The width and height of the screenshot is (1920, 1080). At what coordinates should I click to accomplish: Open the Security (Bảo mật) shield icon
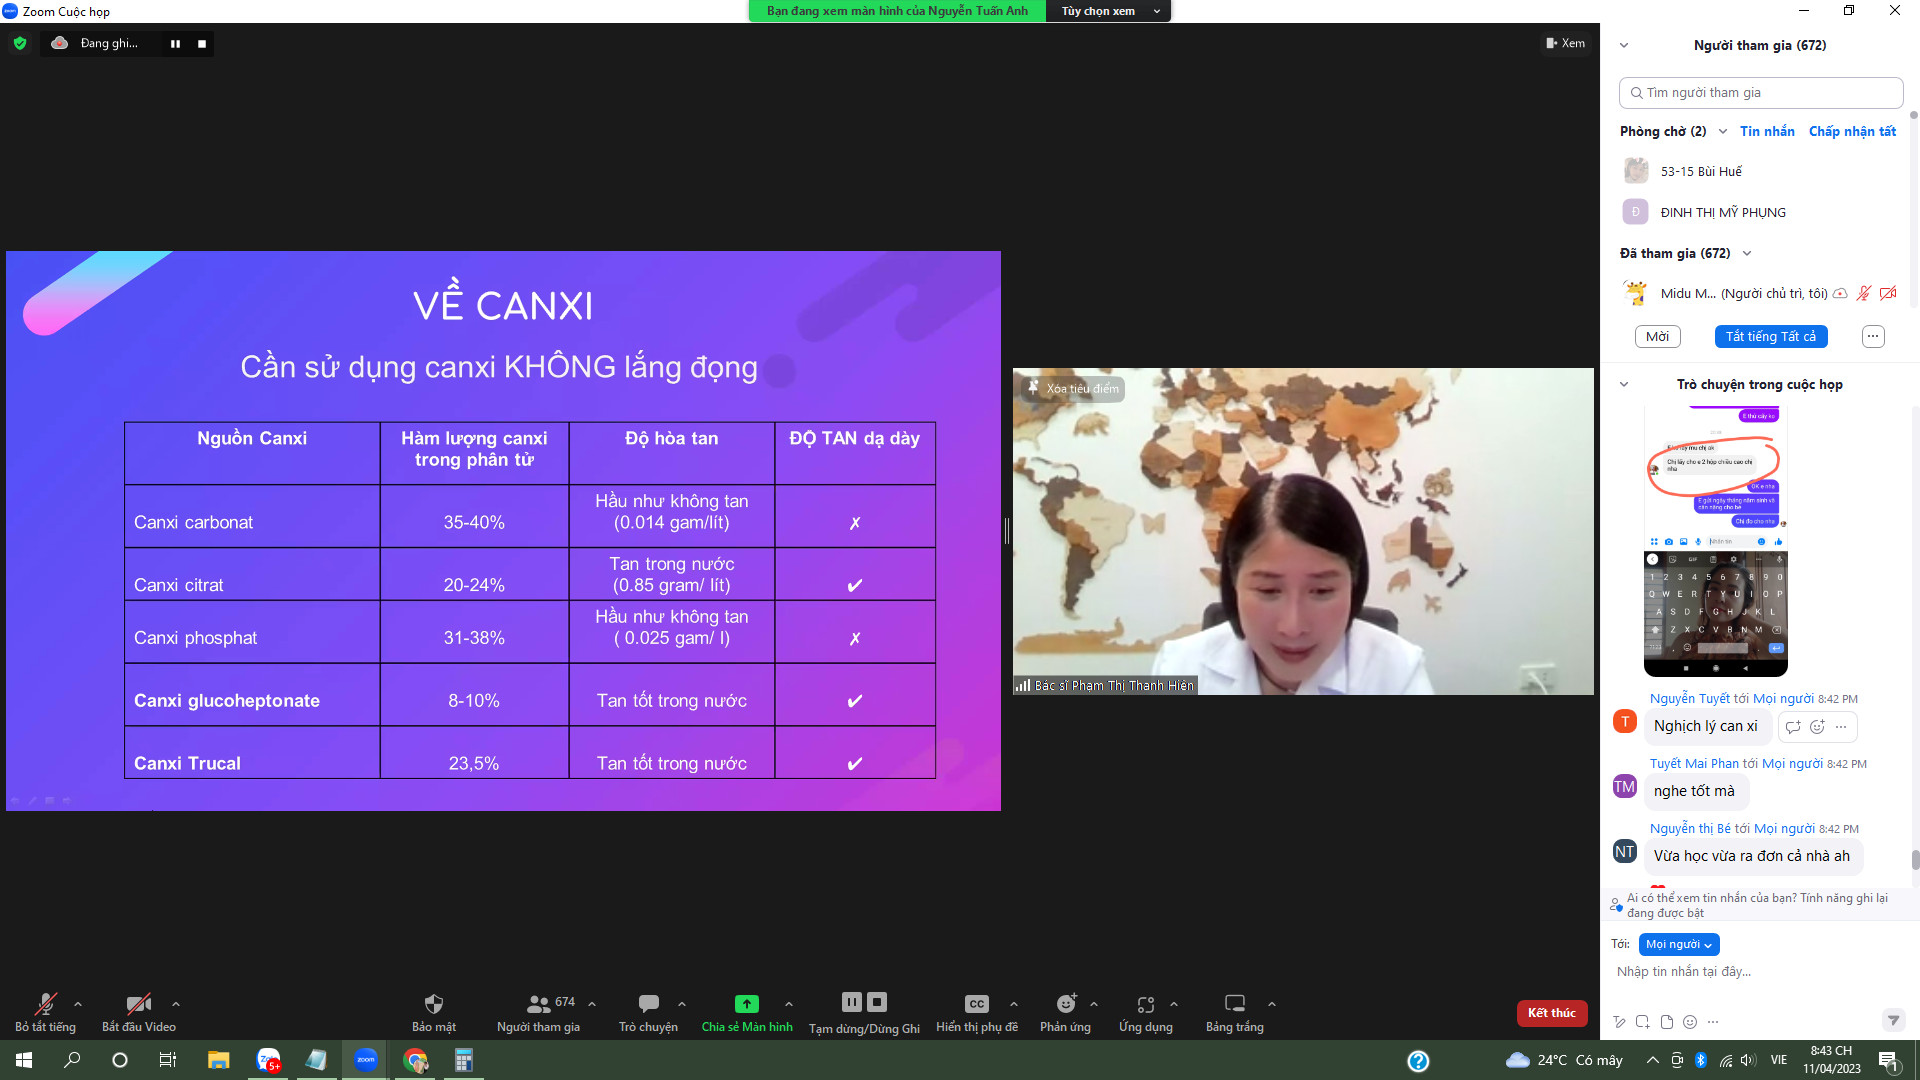(x=433, y=1004)
